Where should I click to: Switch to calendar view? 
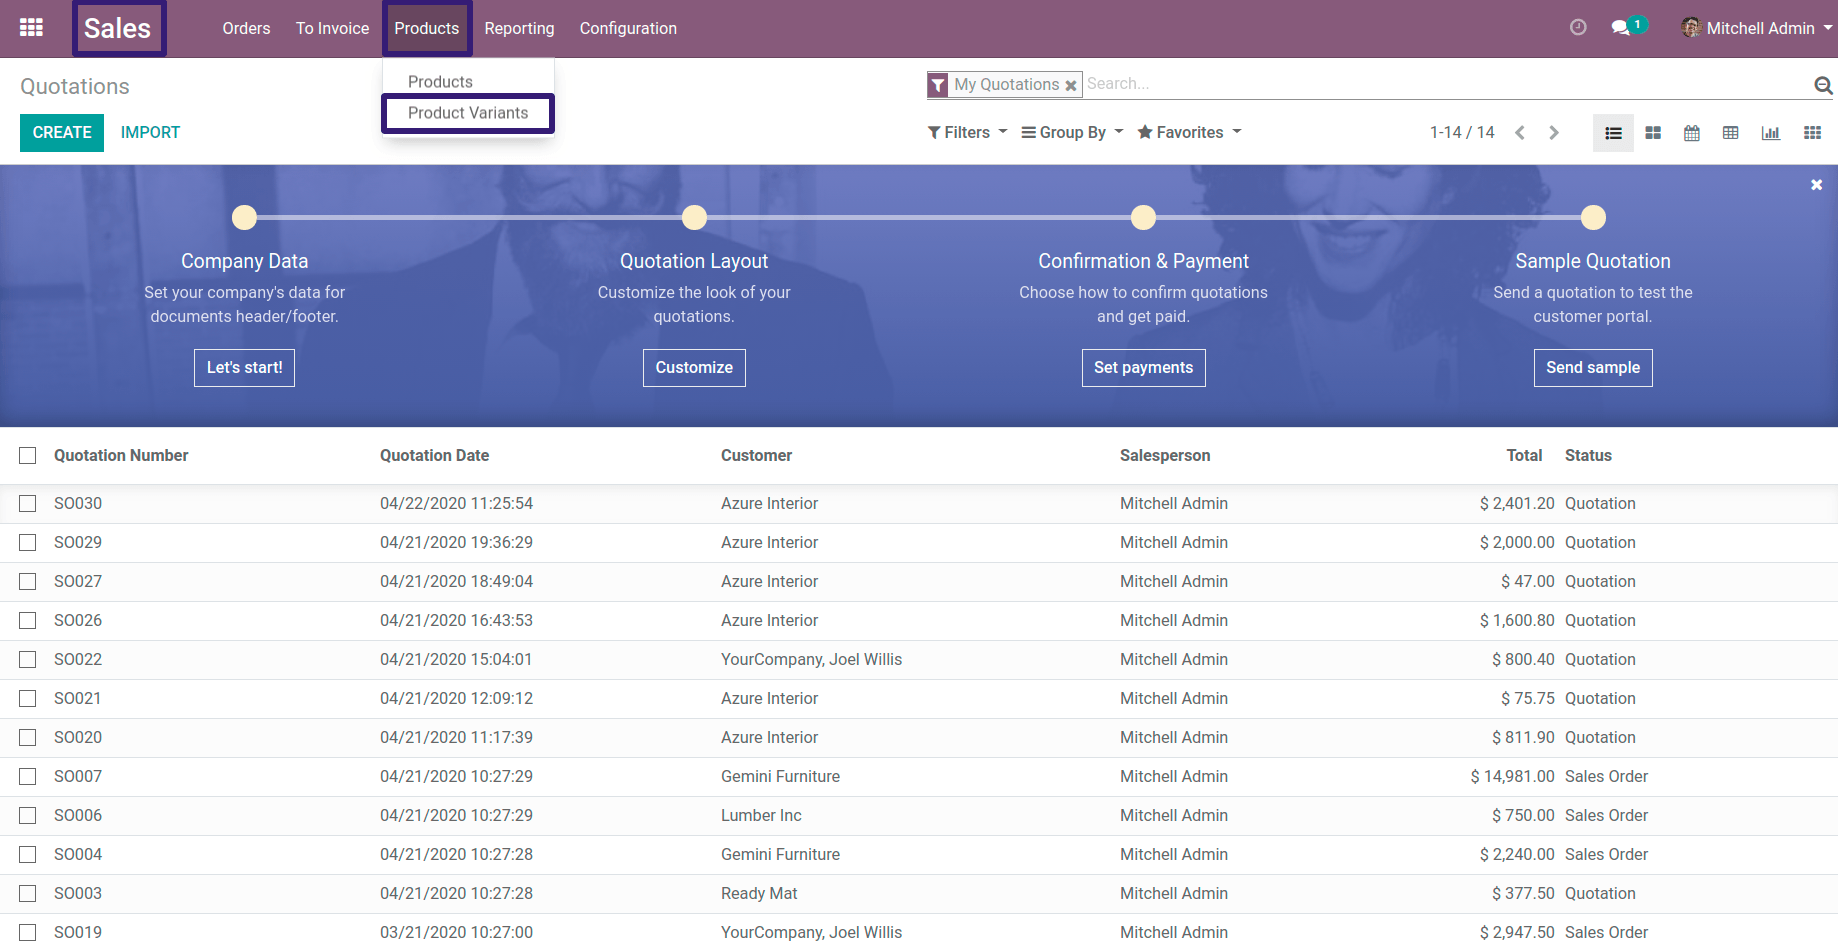point(1692,133)
